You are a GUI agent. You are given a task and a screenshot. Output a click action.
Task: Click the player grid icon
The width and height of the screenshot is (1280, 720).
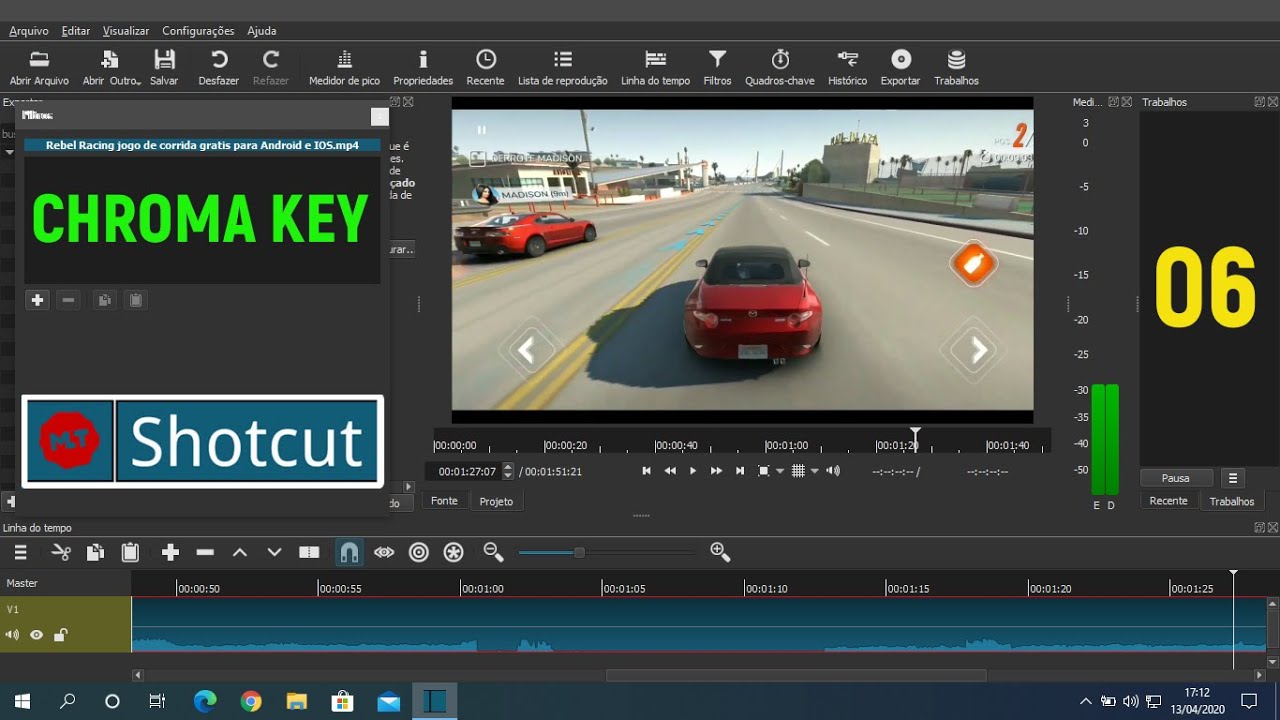point(798,471)
